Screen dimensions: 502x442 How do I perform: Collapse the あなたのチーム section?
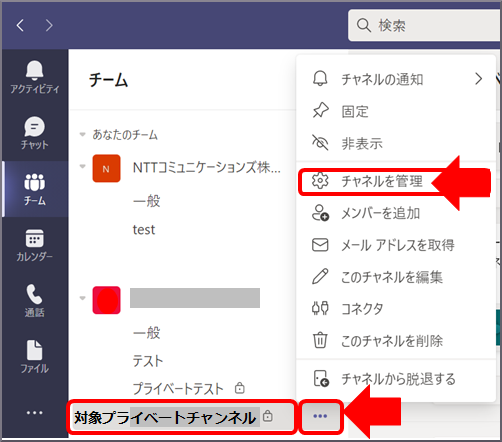82,135
